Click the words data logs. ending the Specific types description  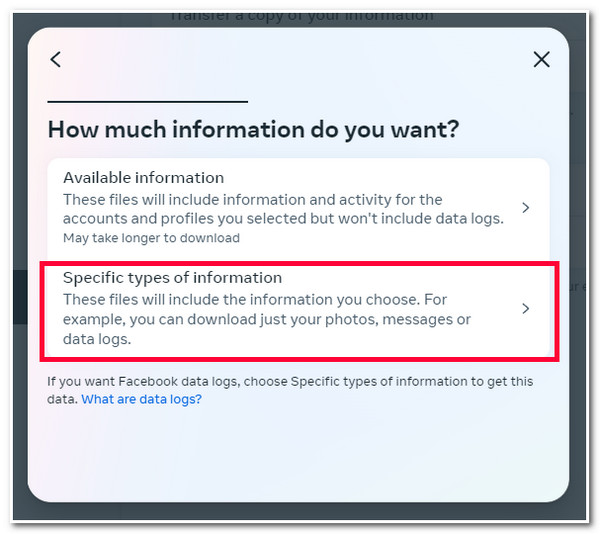97,339
